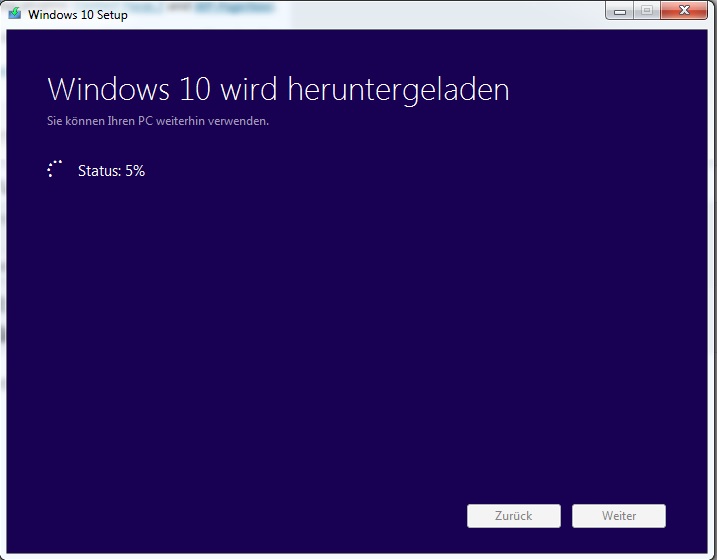Click the 'Sie können Ihren PC weiterhin verwenden' text
The image size is (717, 560).
tap(158, 121)
